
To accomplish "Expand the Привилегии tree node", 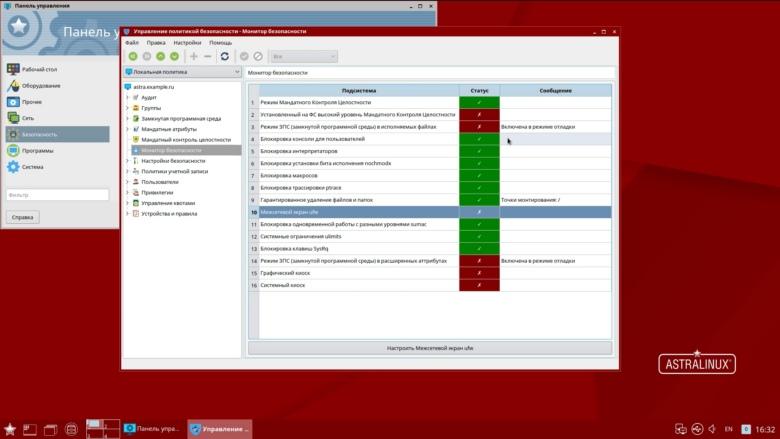I will [x=127, y=192].
